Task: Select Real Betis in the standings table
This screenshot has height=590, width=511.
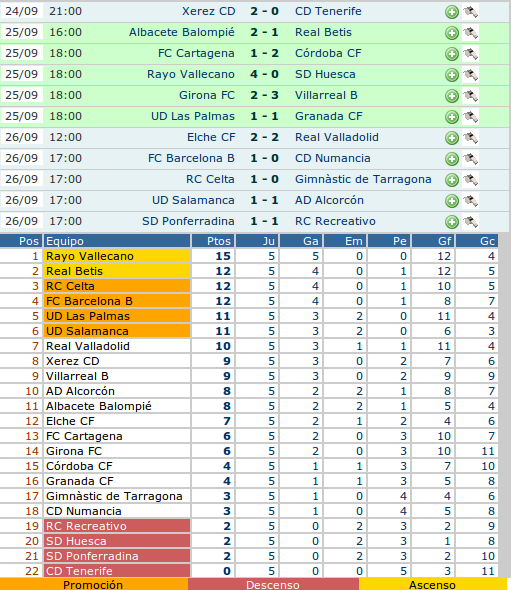Action: tap(74, 271)
